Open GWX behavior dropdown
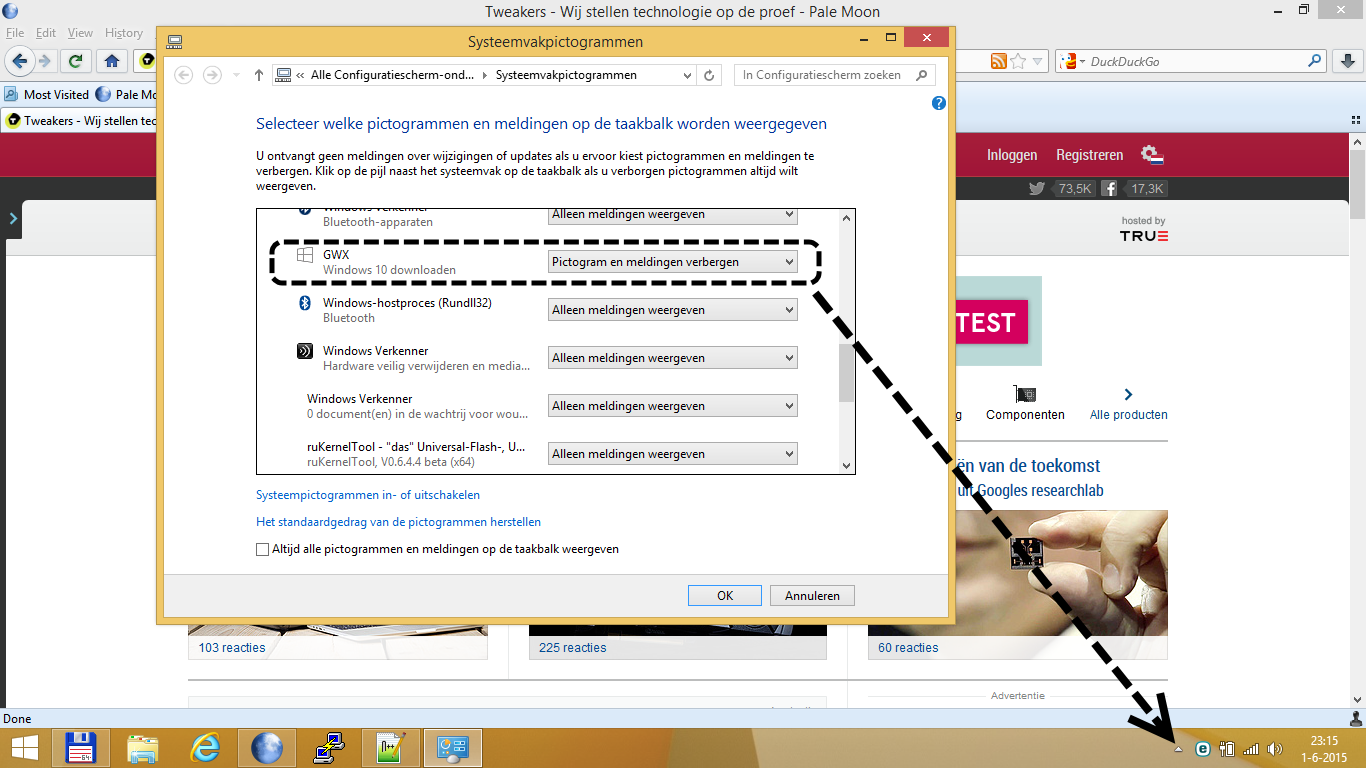 [673, 262]
